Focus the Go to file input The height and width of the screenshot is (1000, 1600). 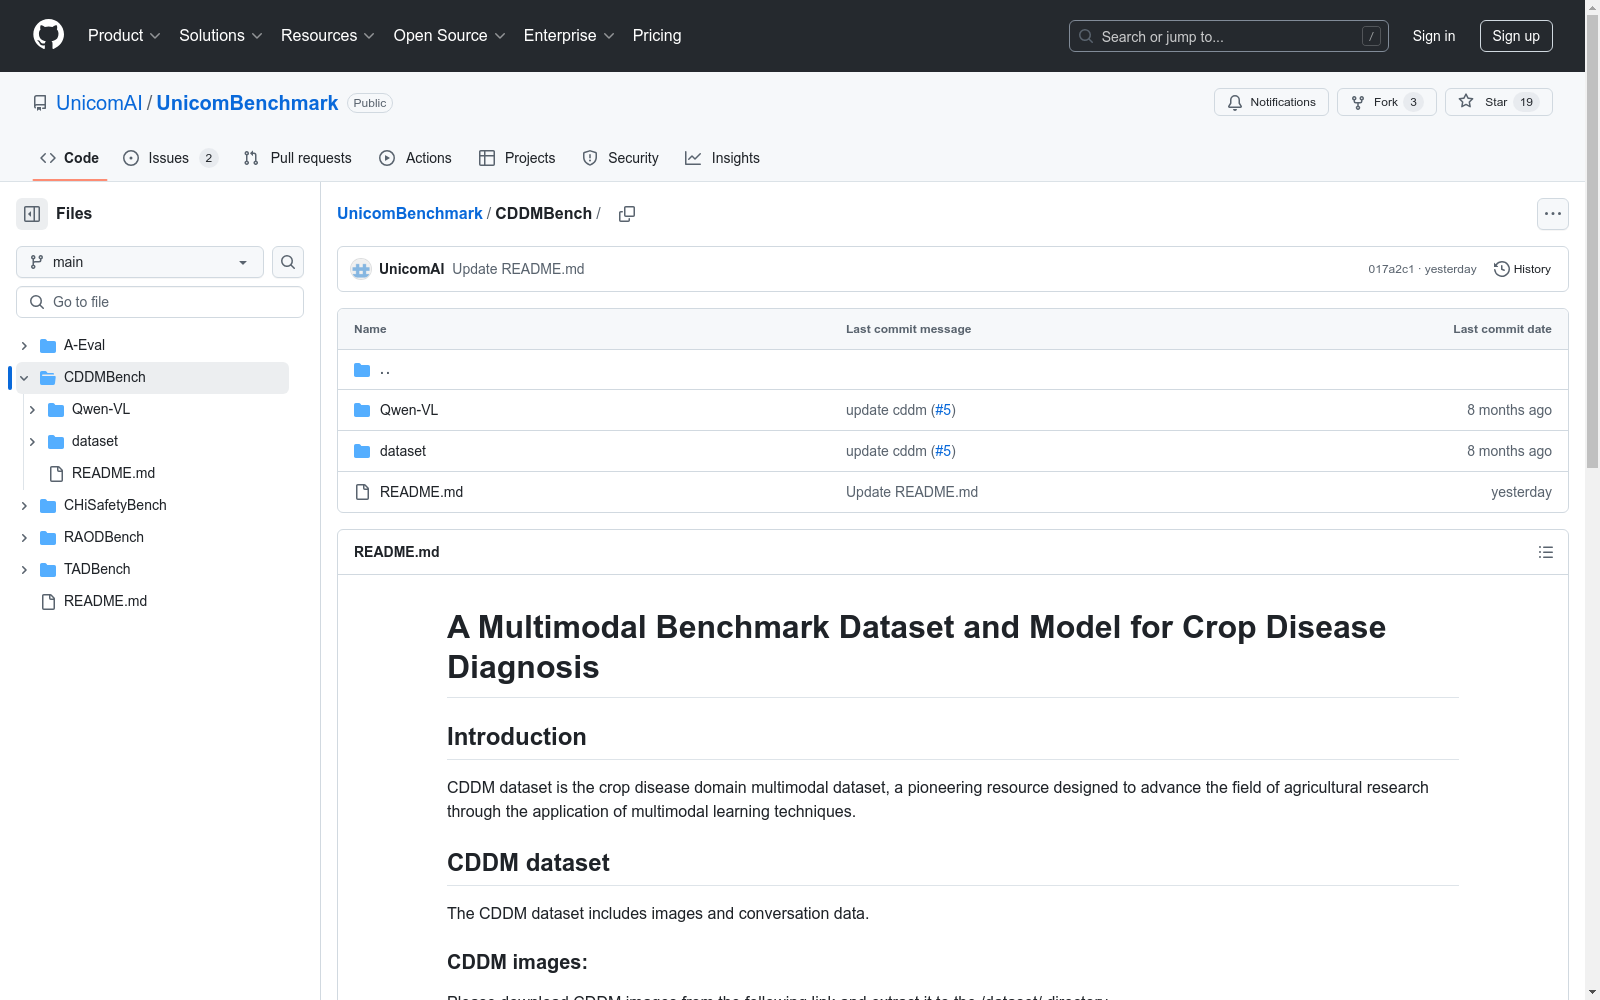tap(160, 302)
